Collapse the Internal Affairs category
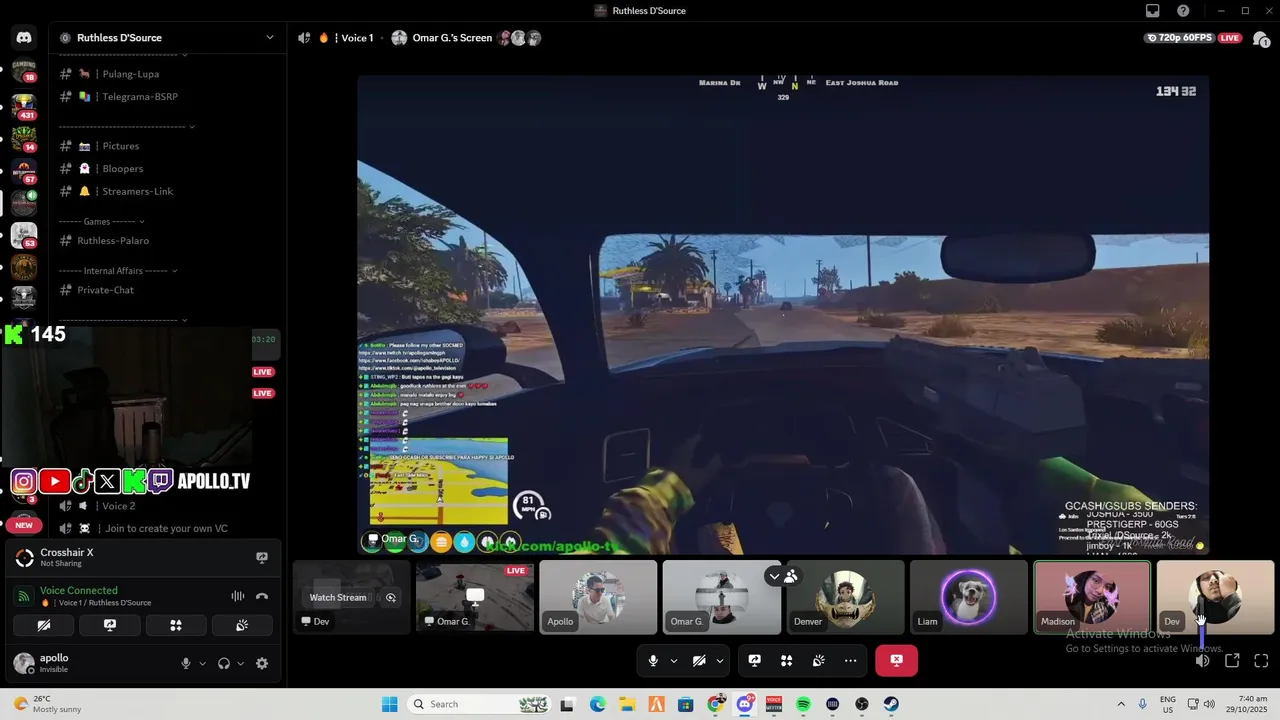This screenshot has width=1280, height=720. (118, 270)
